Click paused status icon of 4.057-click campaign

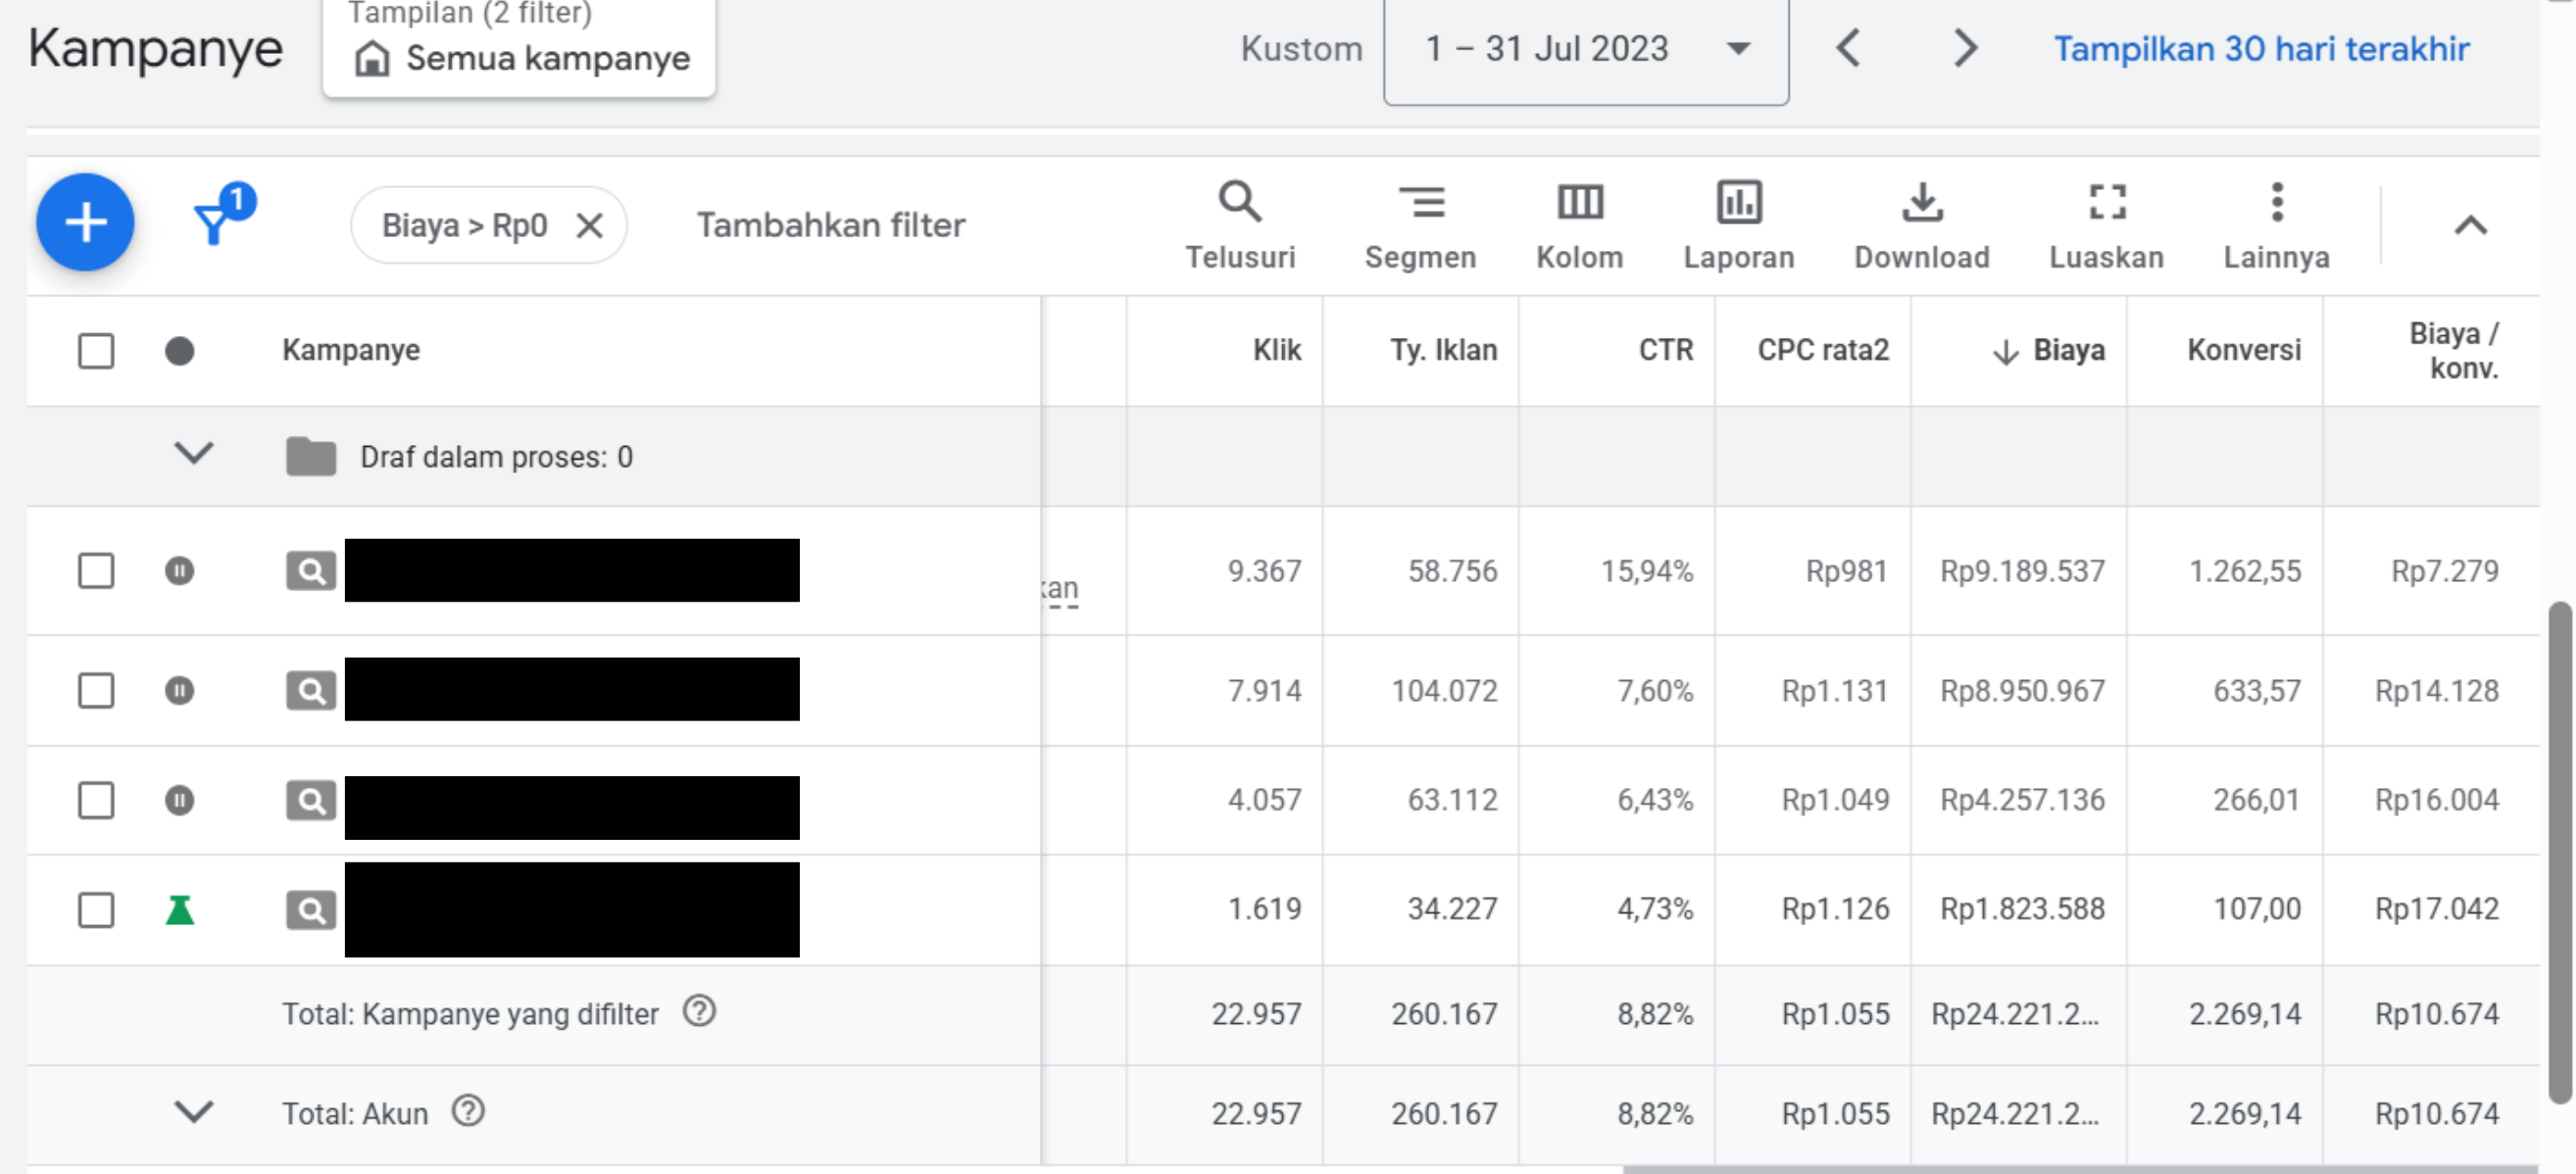pos(179,800)
